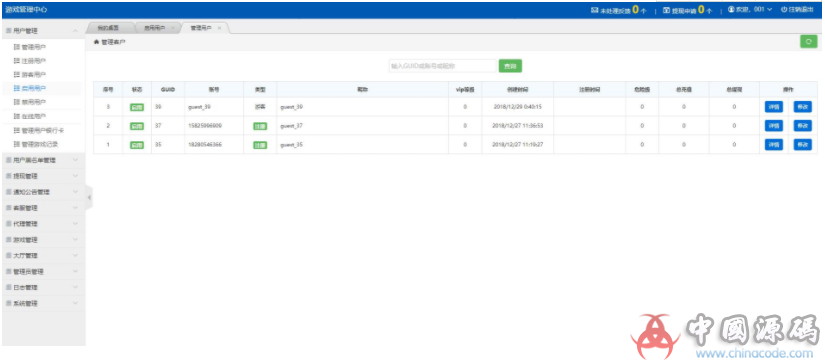Image resolution: width=825 pixels, height=361 pixels.
Task: Open the 欢迎 001 user dropdown
Action: 750,9
